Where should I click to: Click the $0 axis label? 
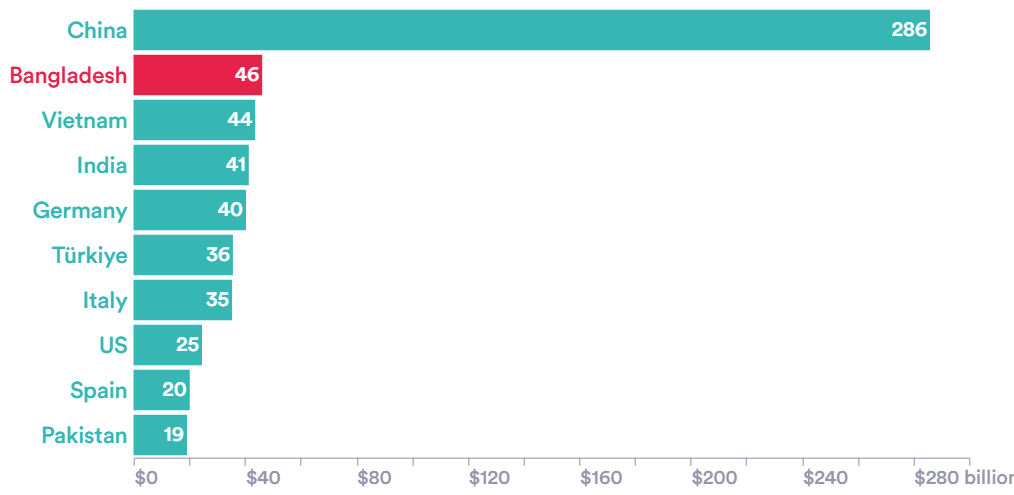click(146, 478)
